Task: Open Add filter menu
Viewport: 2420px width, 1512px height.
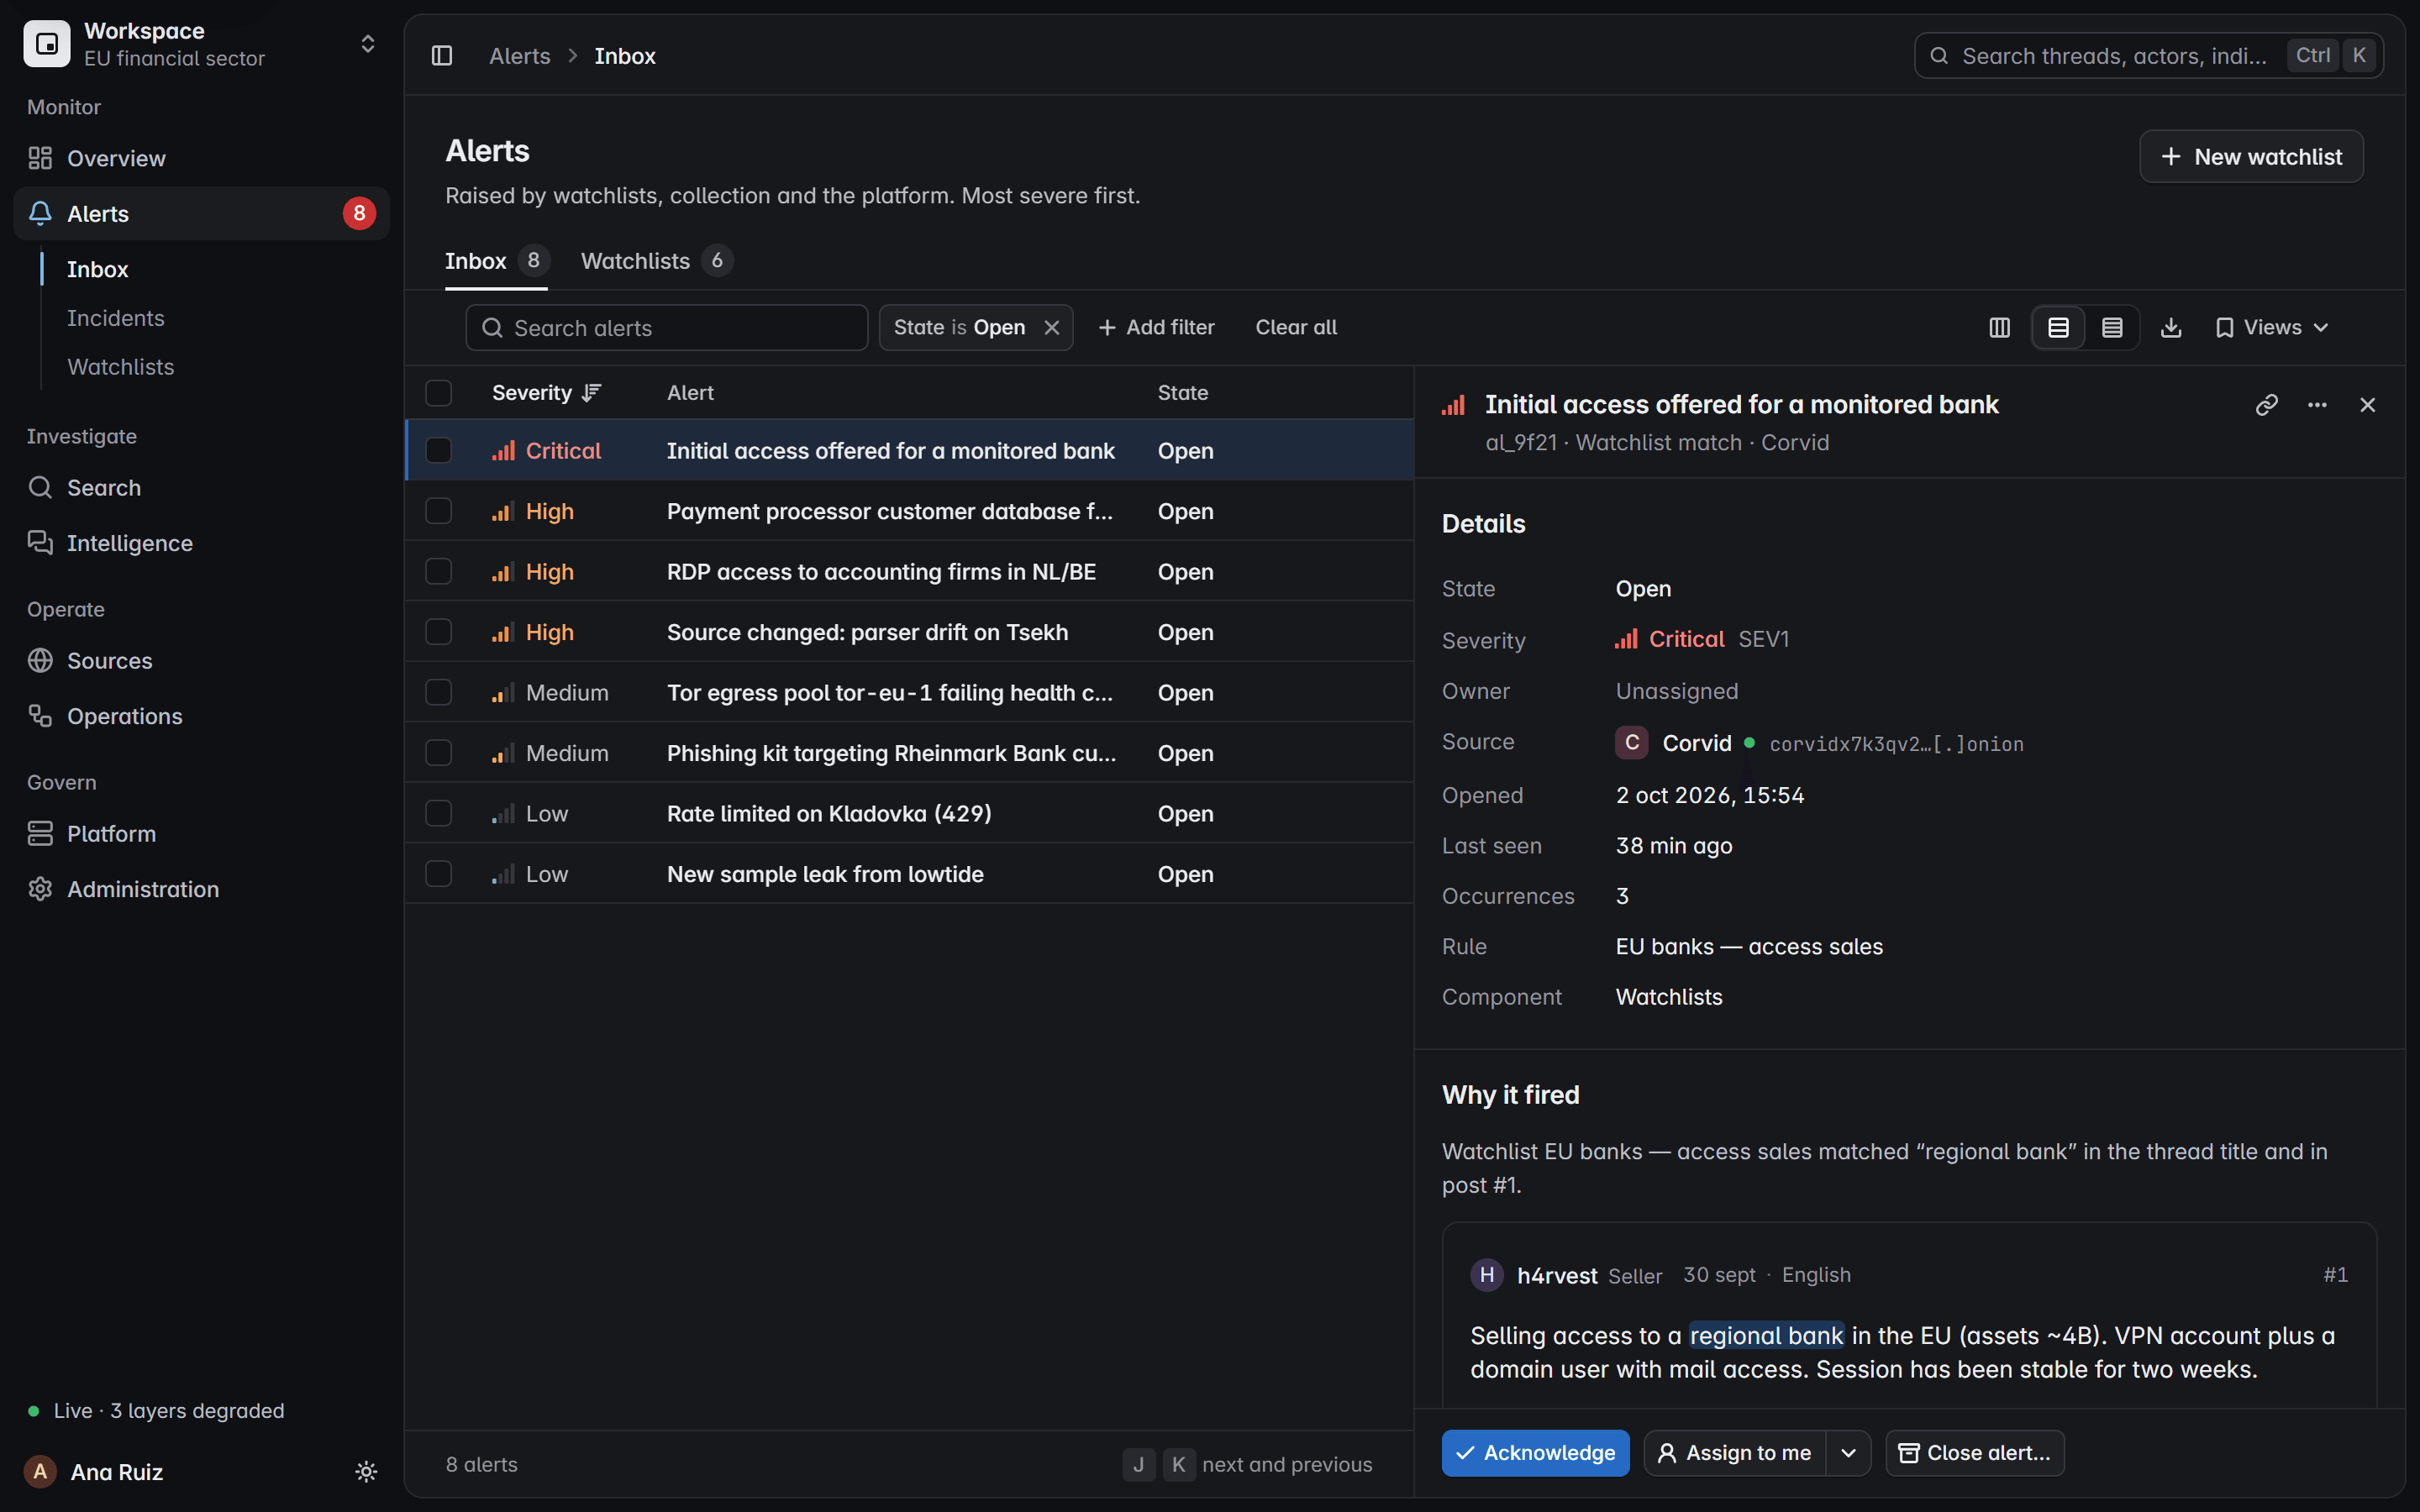Action: click(x=1156, y=328)
